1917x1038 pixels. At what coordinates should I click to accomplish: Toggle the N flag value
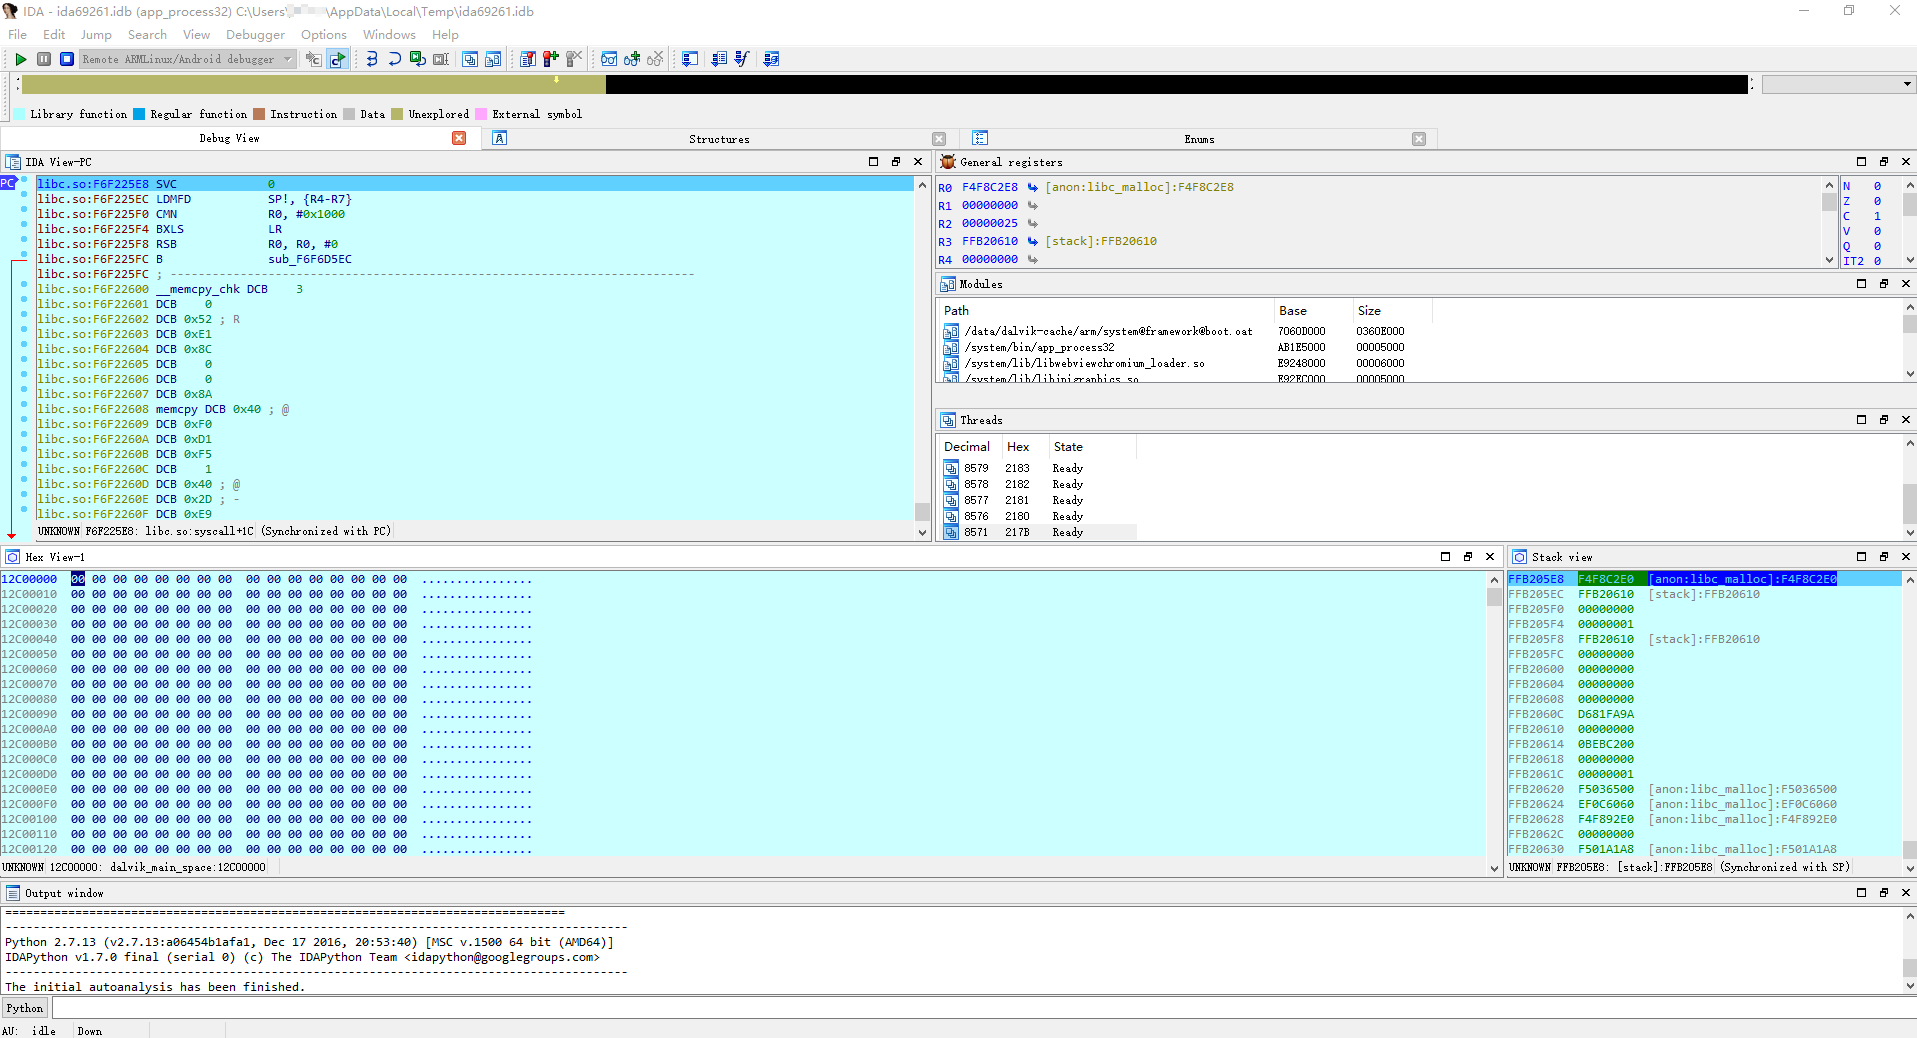tap(1877, 186)
